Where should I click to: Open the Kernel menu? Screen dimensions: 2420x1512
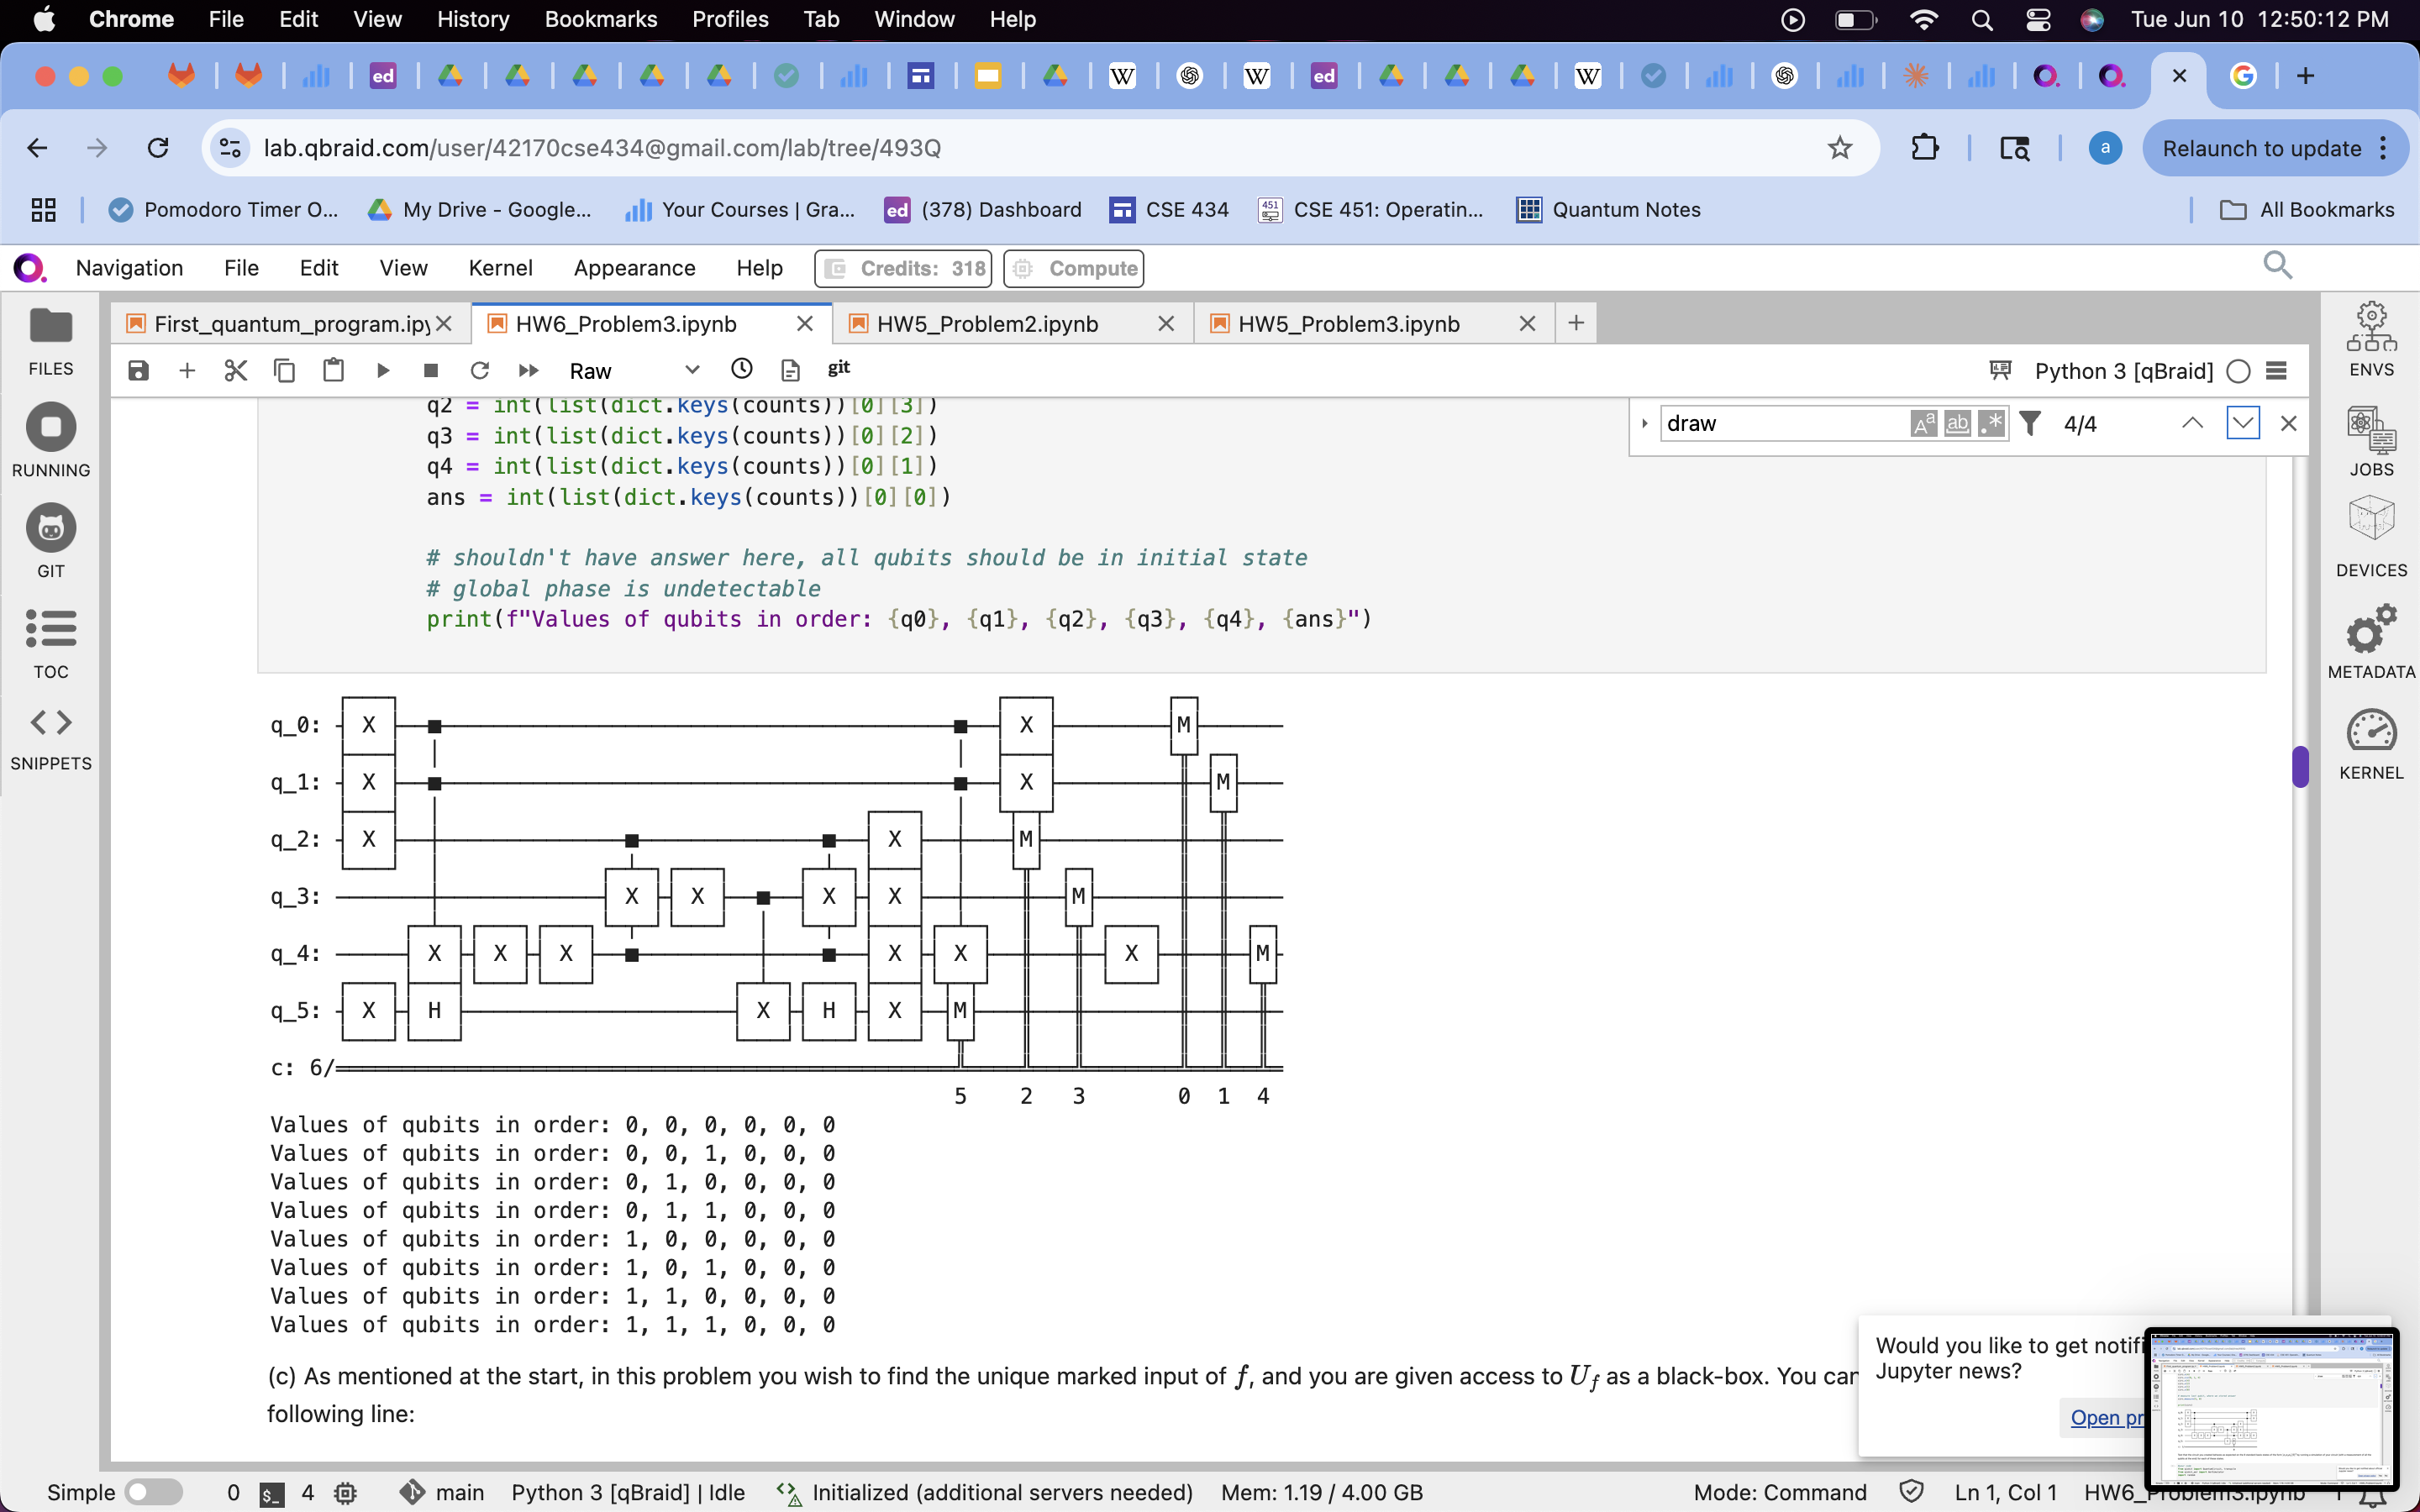500,268
